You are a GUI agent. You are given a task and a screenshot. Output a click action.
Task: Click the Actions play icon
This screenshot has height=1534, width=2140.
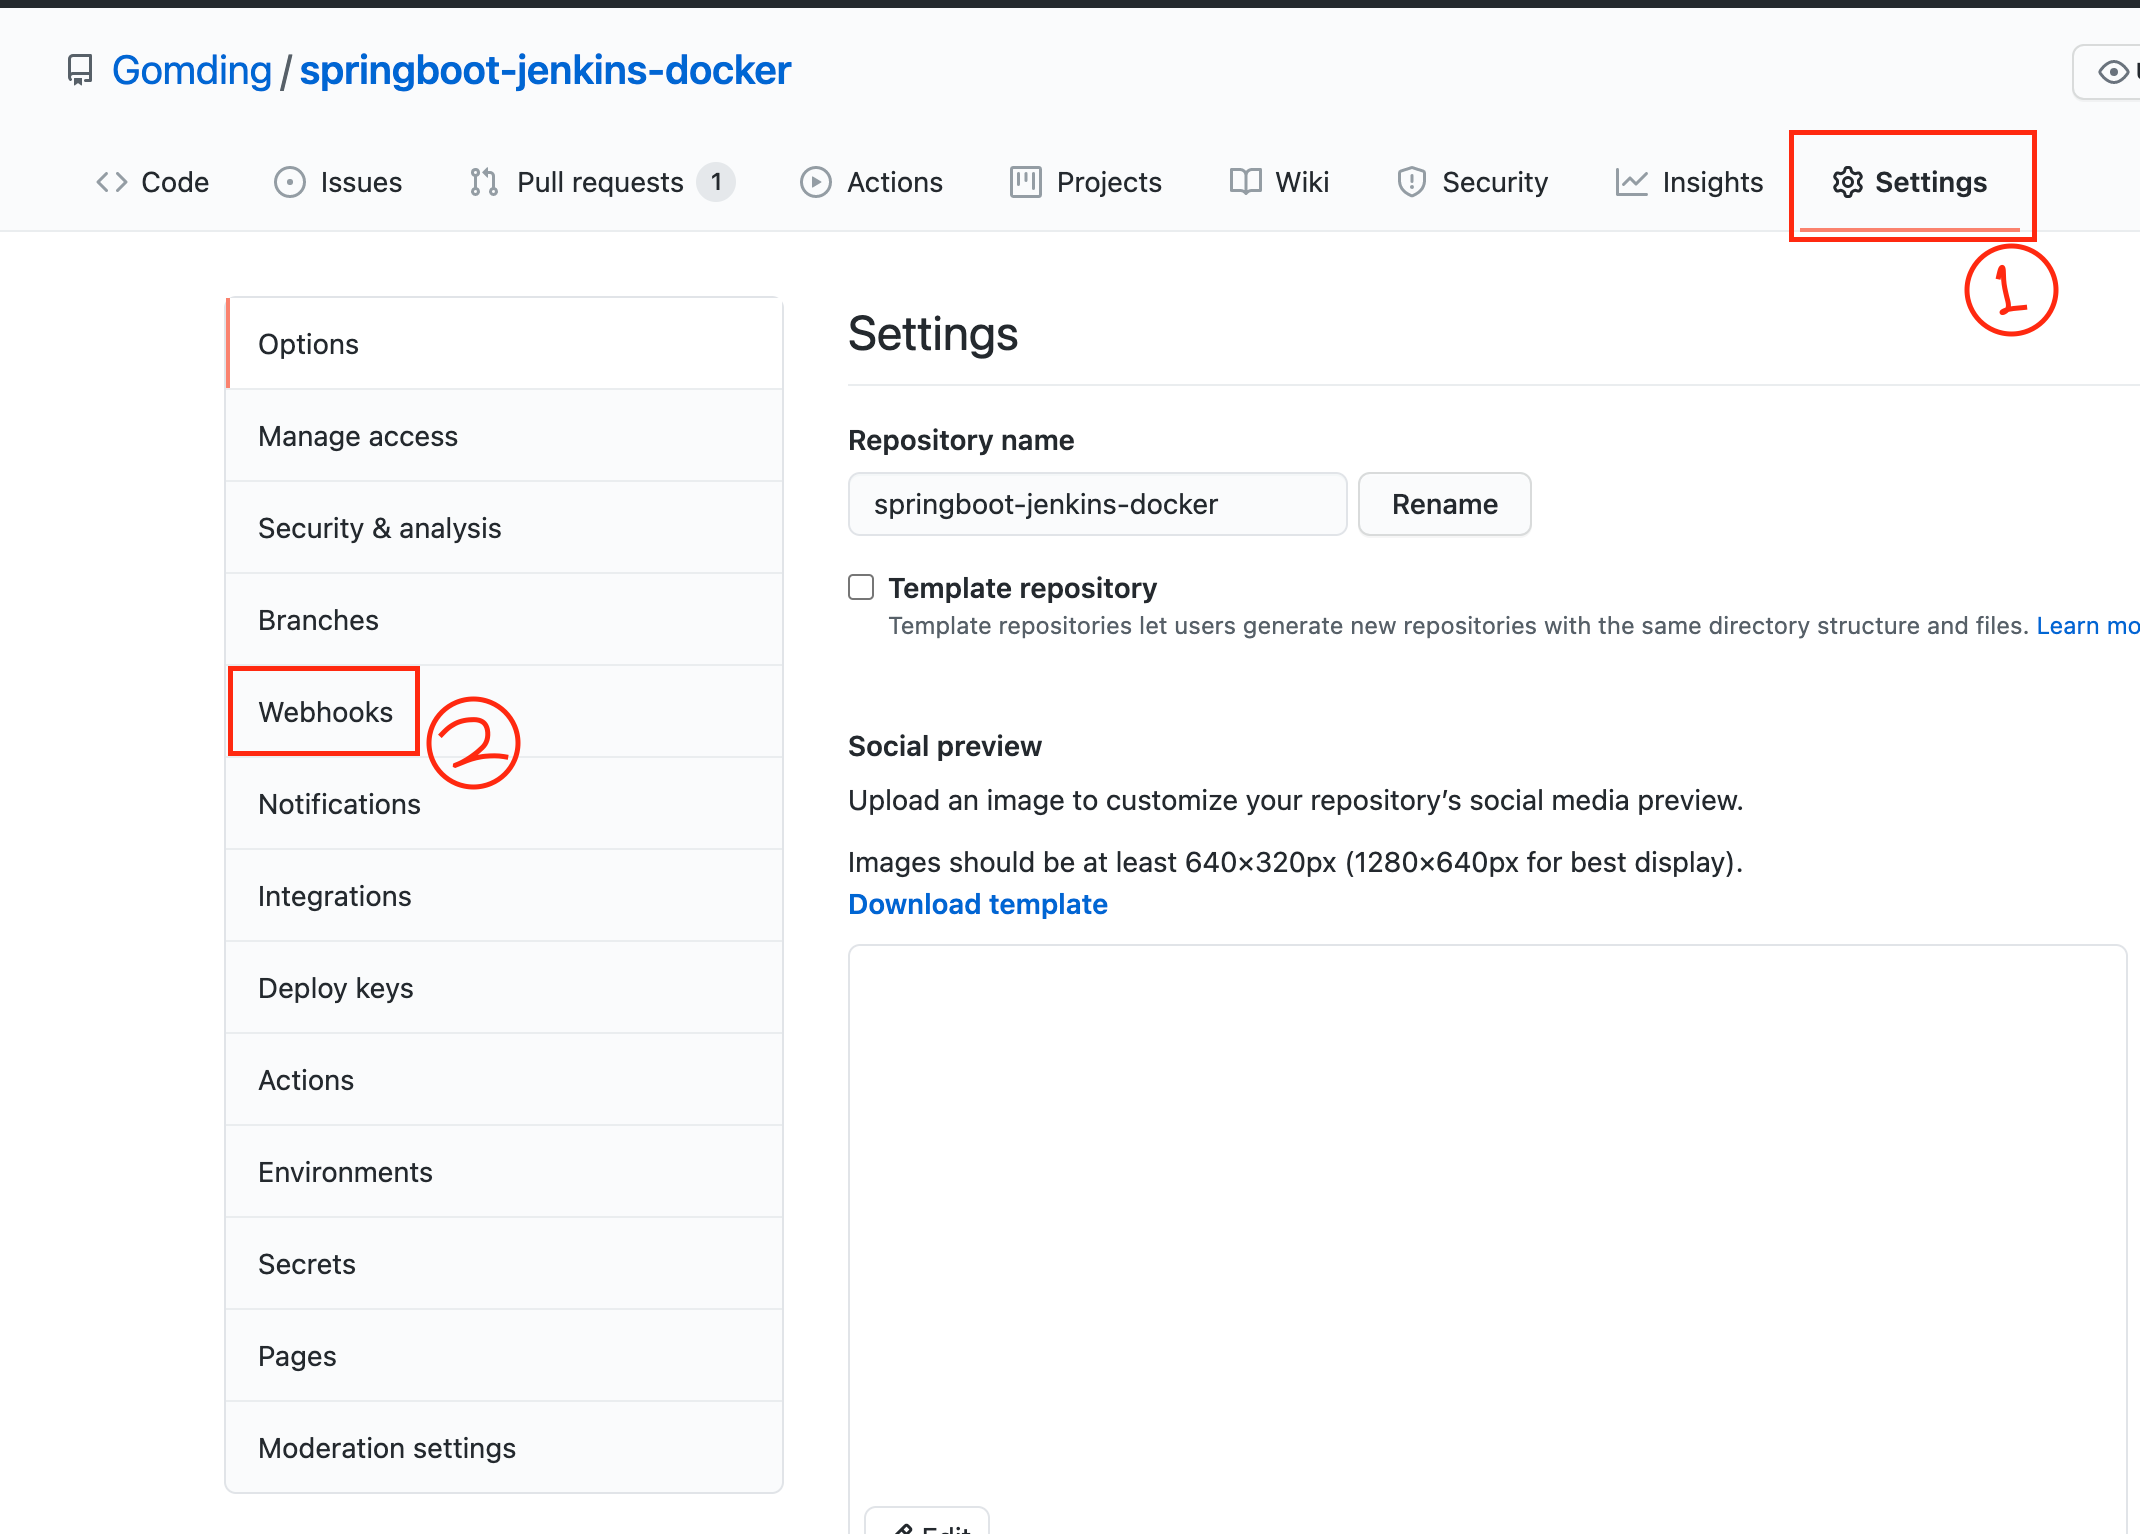(x=816, y=182)
